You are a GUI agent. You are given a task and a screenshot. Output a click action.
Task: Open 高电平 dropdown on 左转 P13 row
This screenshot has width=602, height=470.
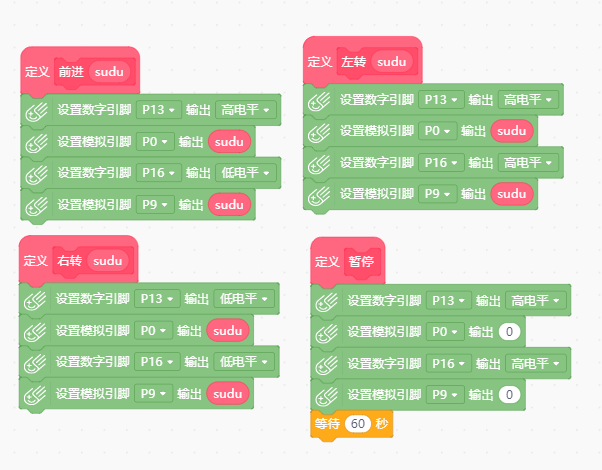(528, 100)
